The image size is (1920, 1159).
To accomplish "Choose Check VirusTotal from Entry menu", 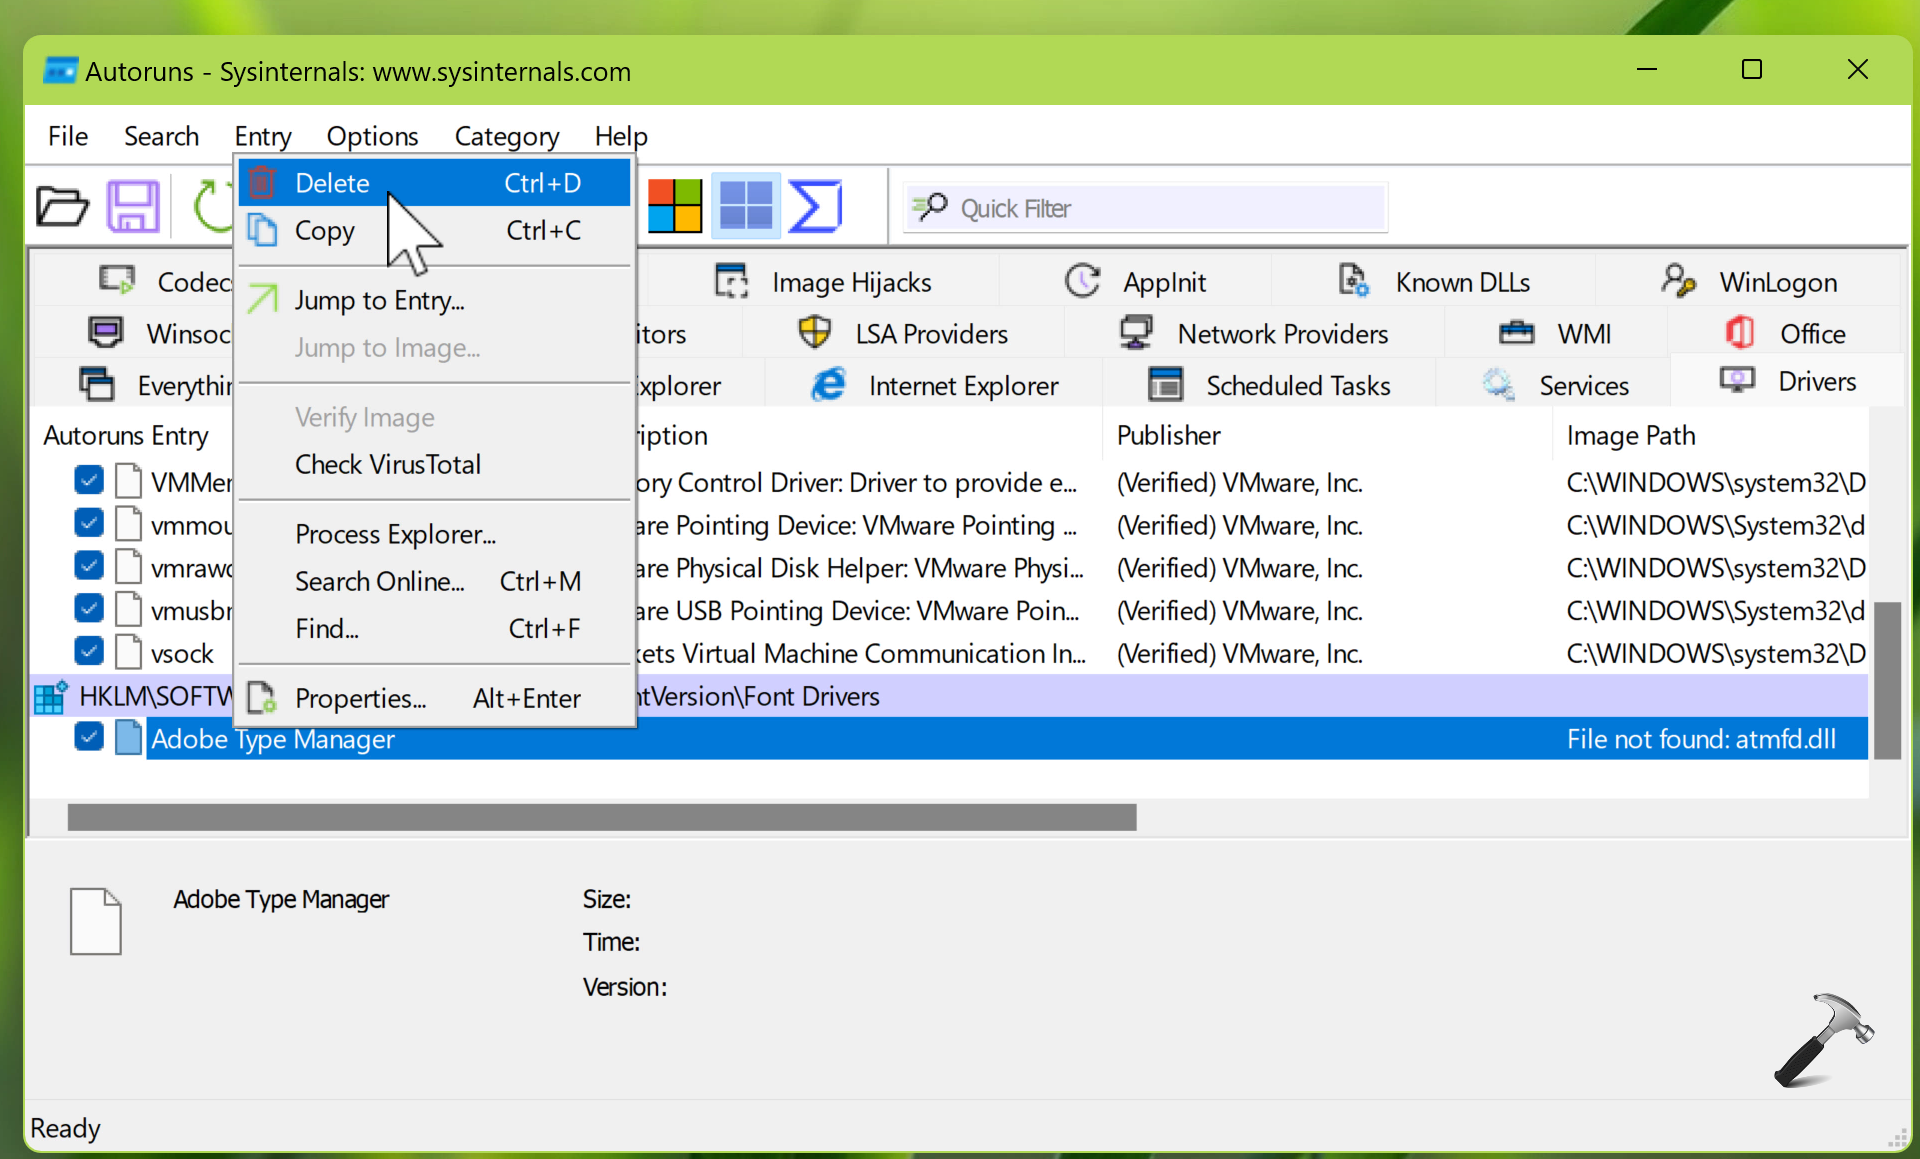I will (387, 464).
